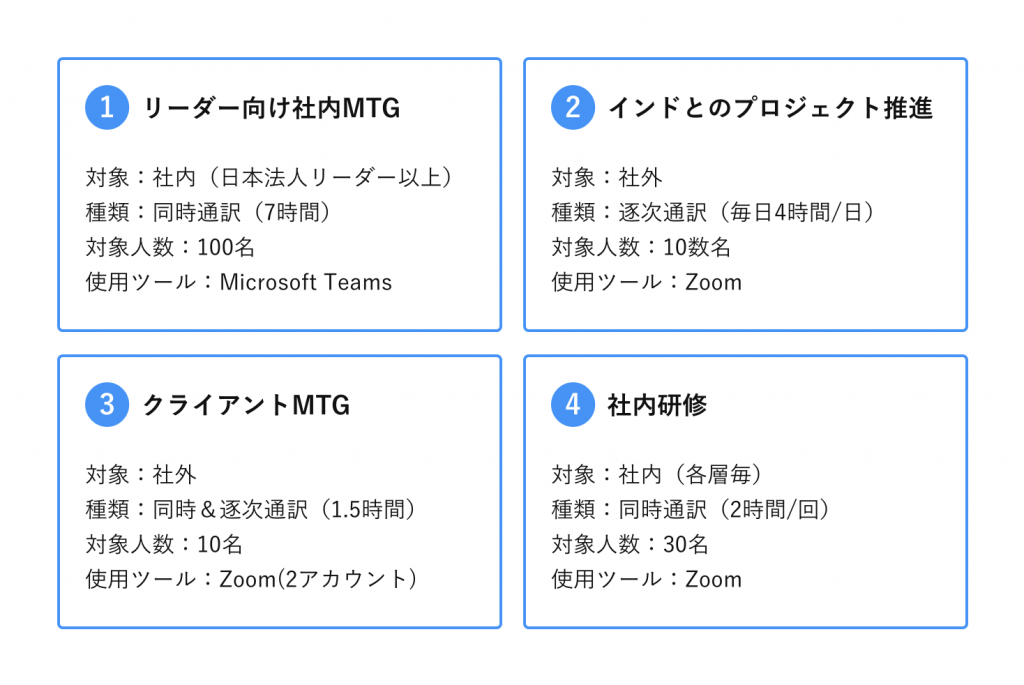The height and width of the screenshot is (685, 1024).
Task: Click the blue number 4 circle
Action: [x=573, y=405]
